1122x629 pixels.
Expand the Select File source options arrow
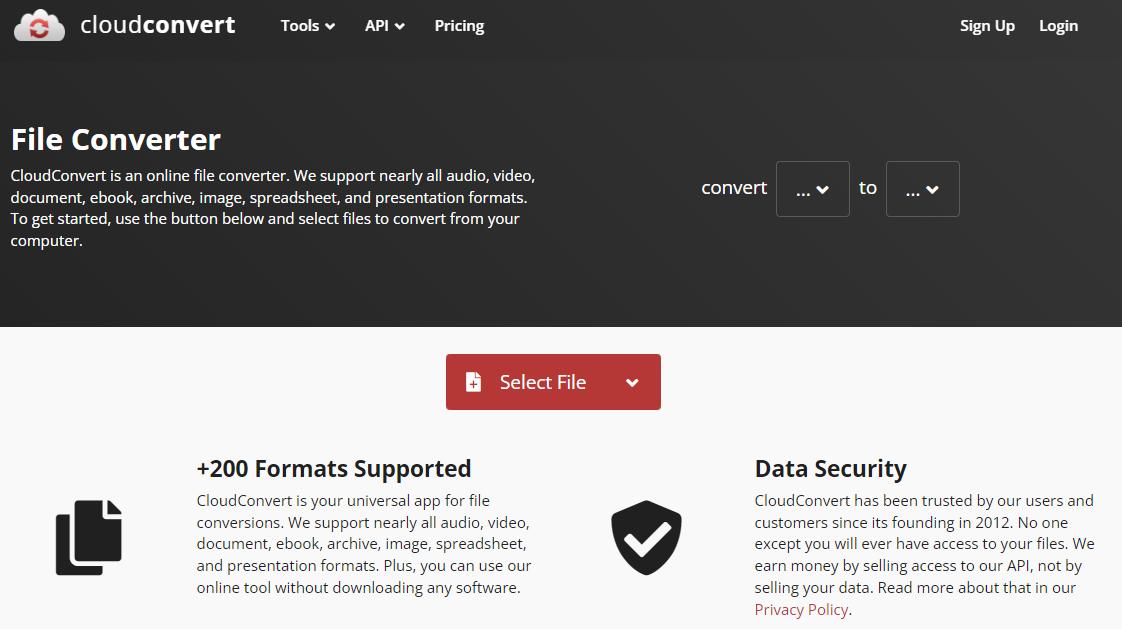[x=632, y=383]
